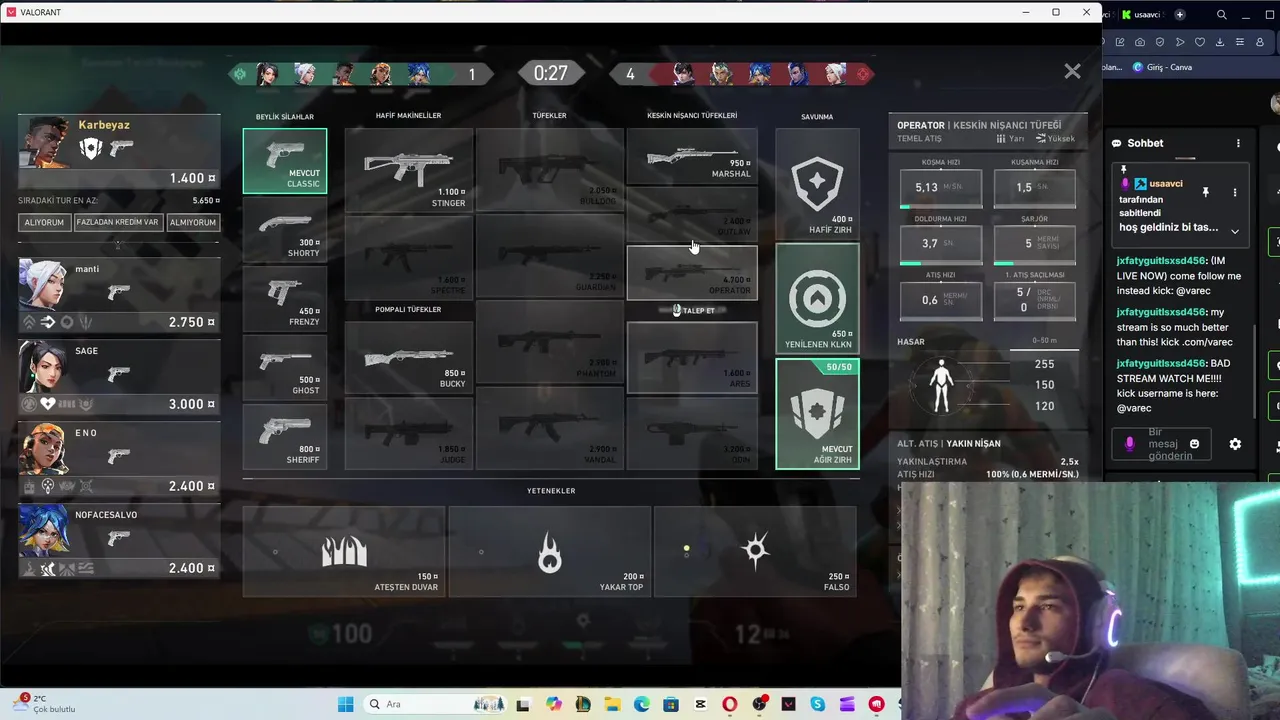Select teammate NOFACESALVO's card
This screenshot has width=1280, height=720.
click(119, 541)
